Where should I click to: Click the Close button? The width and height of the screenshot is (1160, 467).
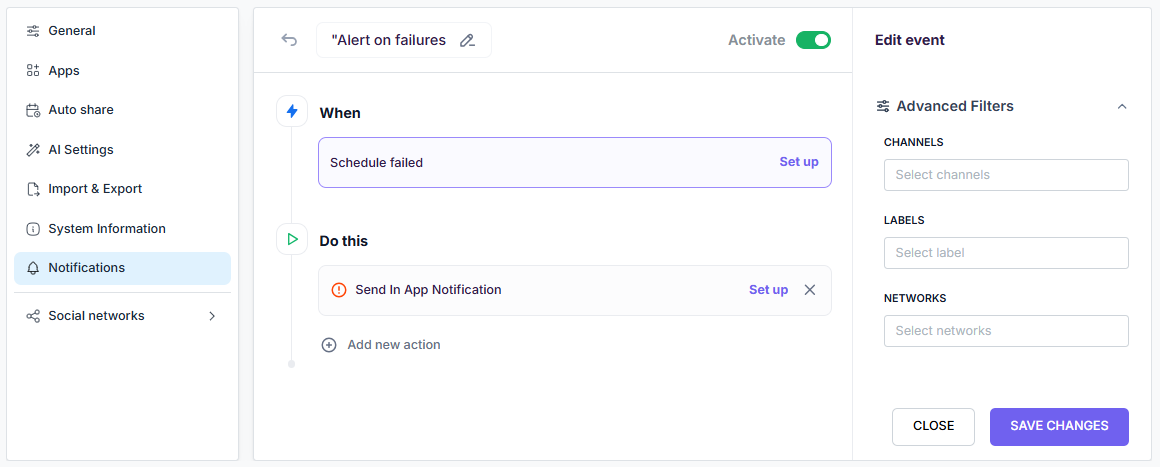point(933,426)
